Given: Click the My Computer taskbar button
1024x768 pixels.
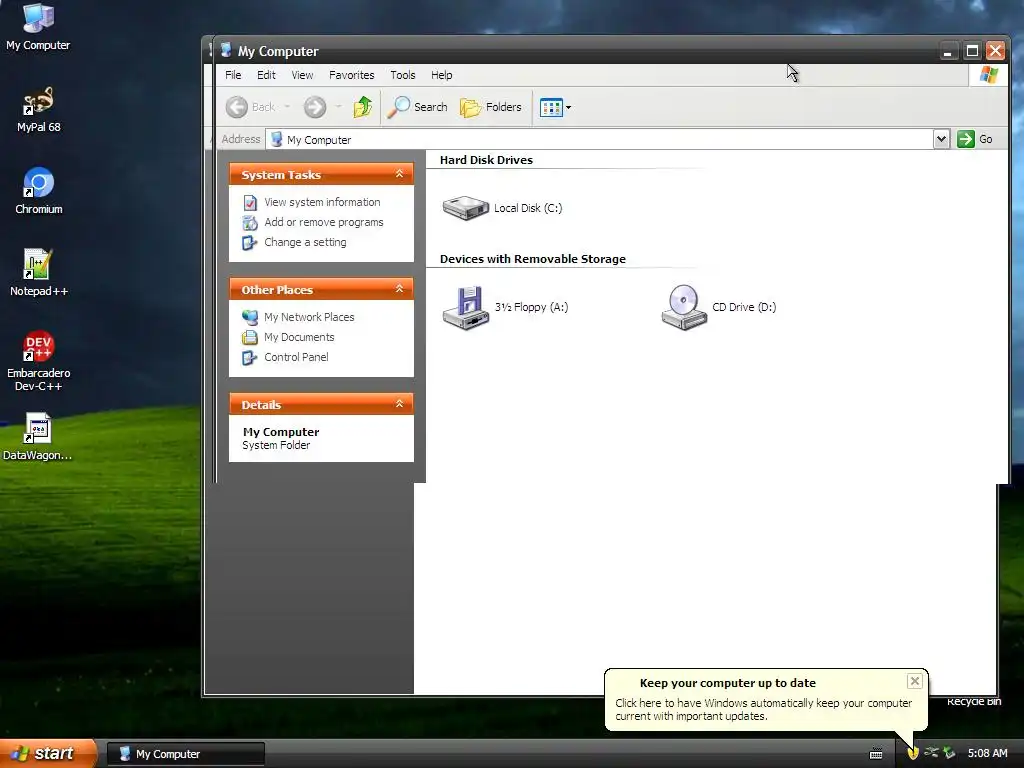Looking at the screenshot, I should pyautogui.click(x=185, y=754).
